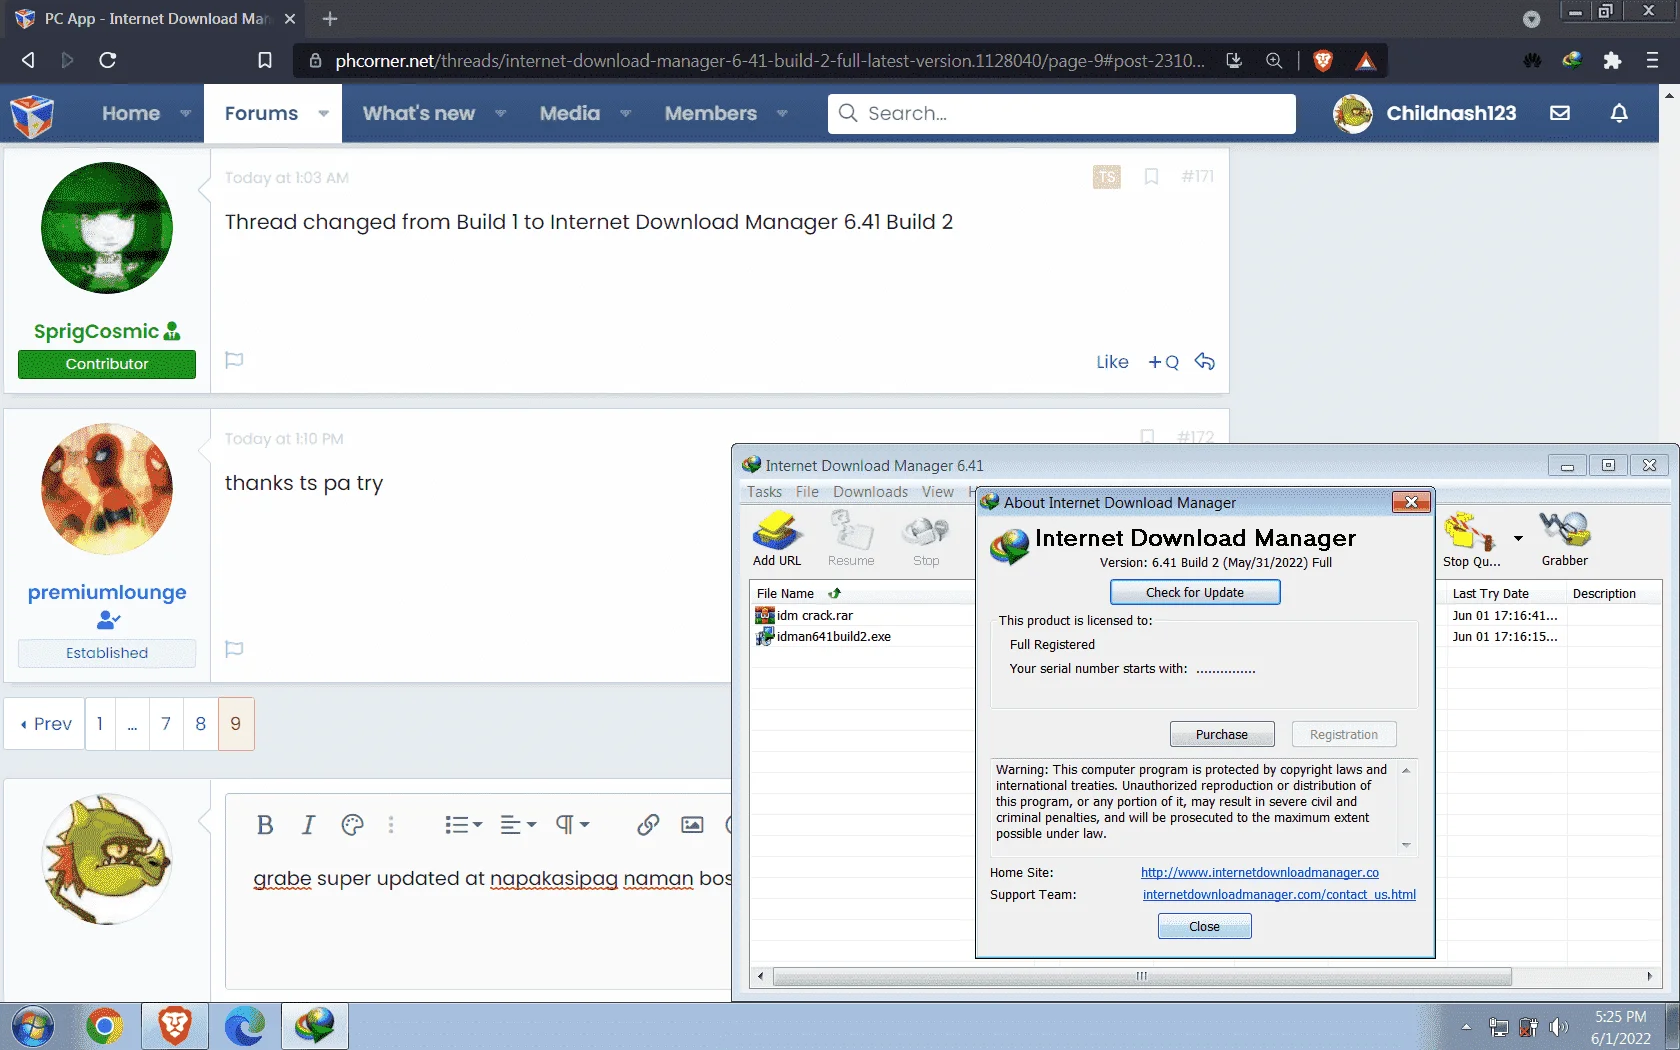This screenshot has width=1680, height=1050.
Task: Click the Add URL icon in IDM
Action: [x=777, y=540]
